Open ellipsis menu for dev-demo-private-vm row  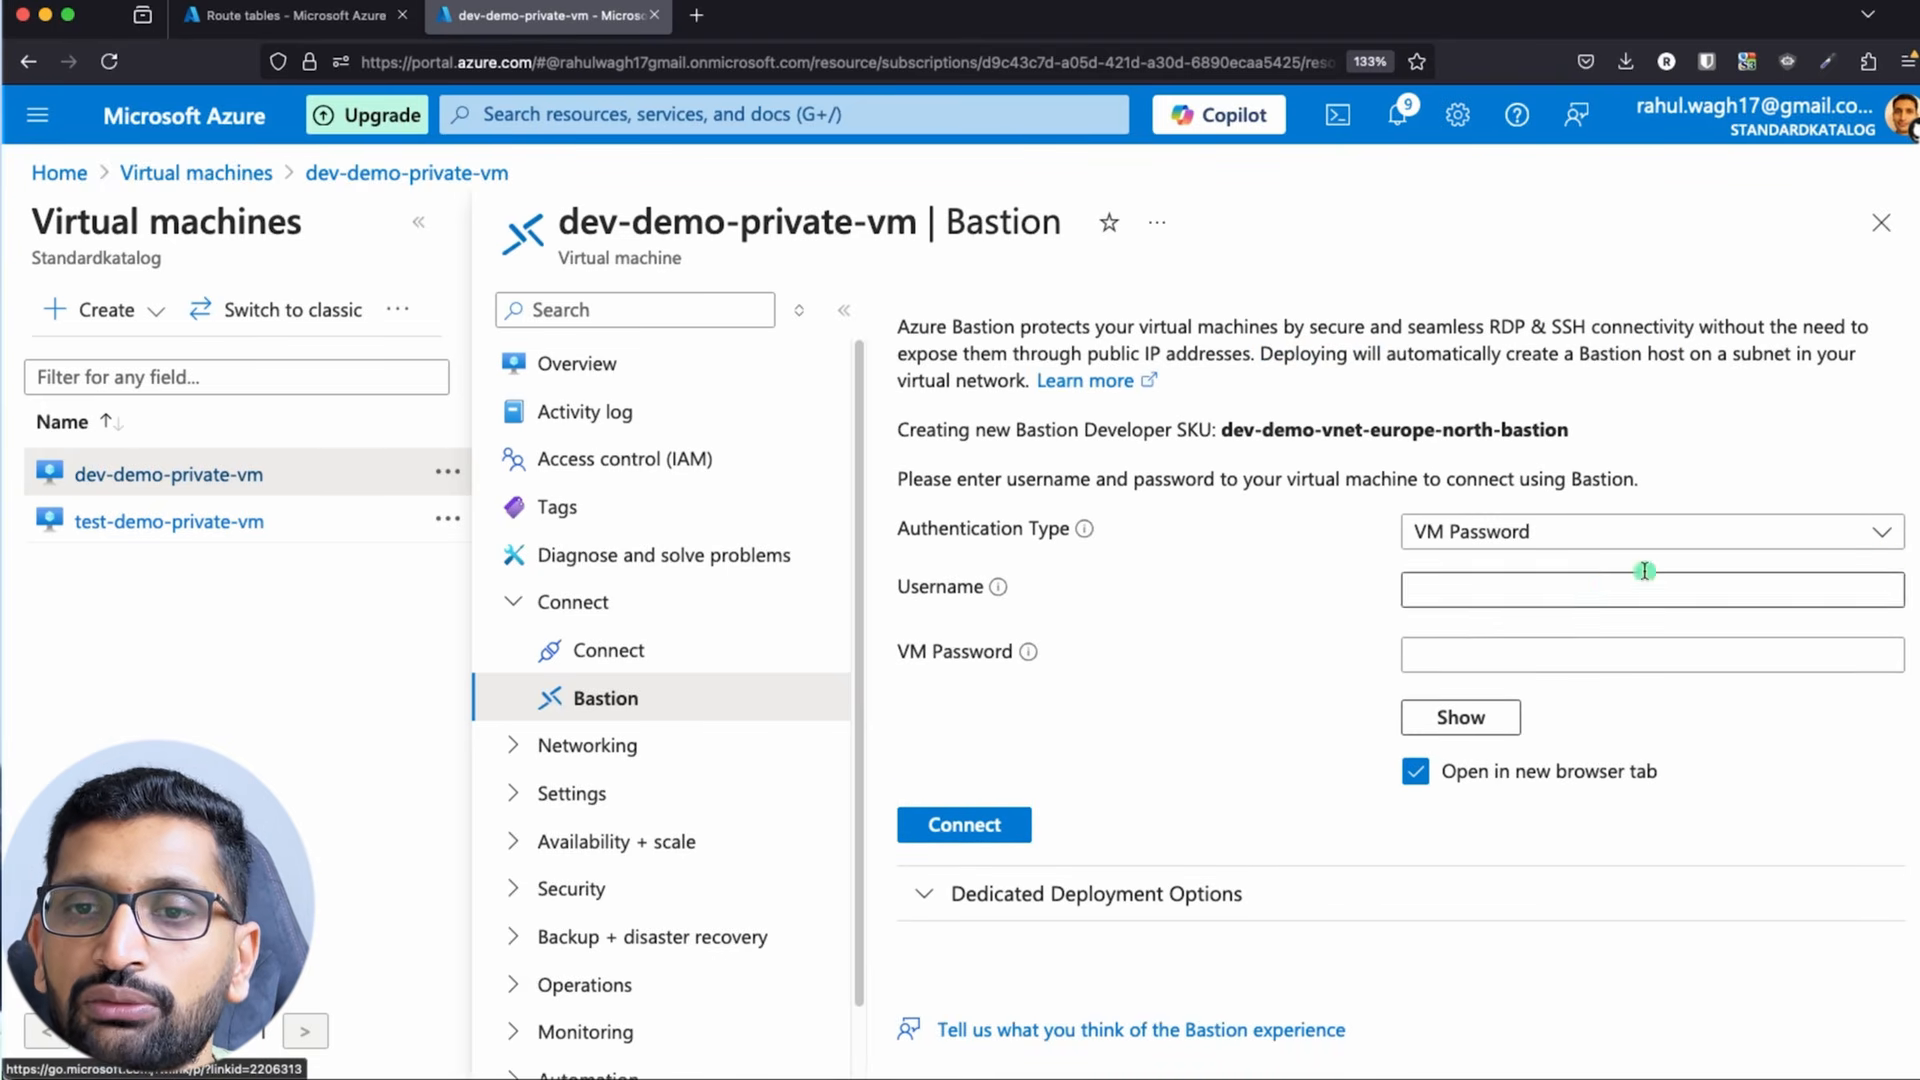click(447, 471)
